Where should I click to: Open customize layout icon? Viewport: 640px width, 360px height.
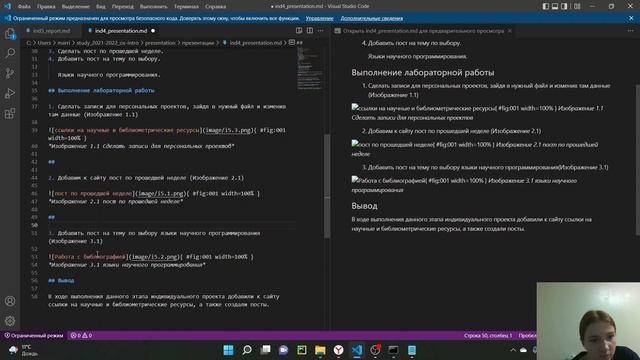click(x=577, y=6)
